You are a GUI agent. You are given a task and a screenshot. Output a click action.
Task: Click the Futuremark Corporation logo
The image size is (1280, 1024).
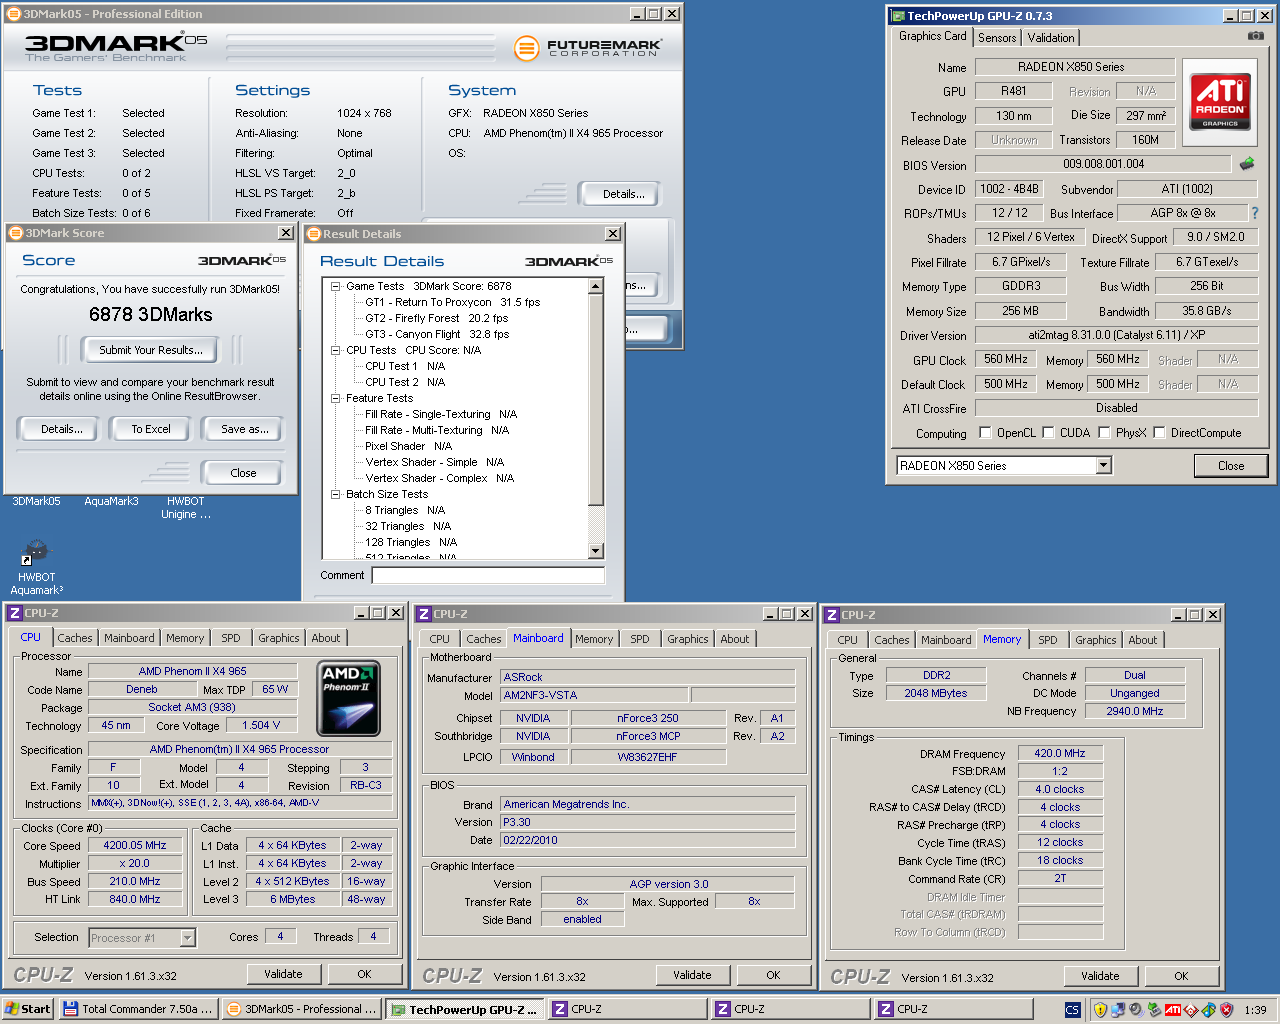[588, 47]
